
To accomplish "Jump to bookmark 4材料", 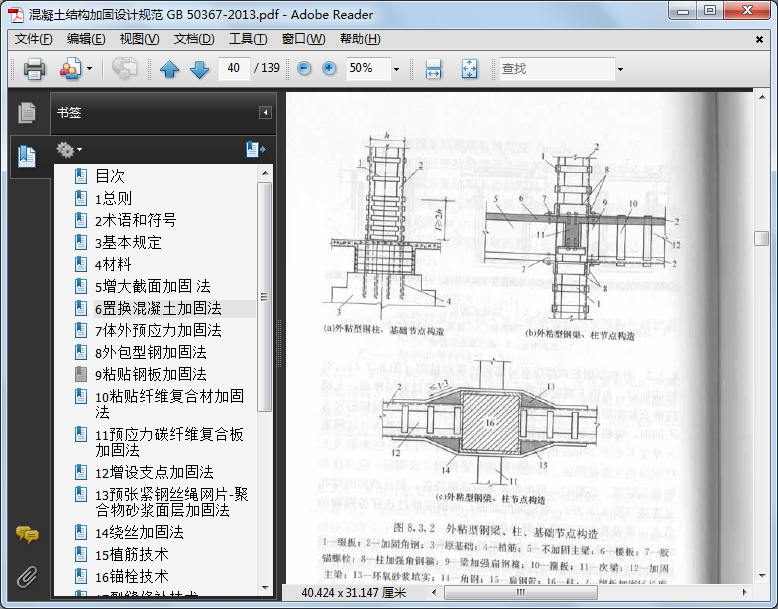I will (x=113, y=264).
